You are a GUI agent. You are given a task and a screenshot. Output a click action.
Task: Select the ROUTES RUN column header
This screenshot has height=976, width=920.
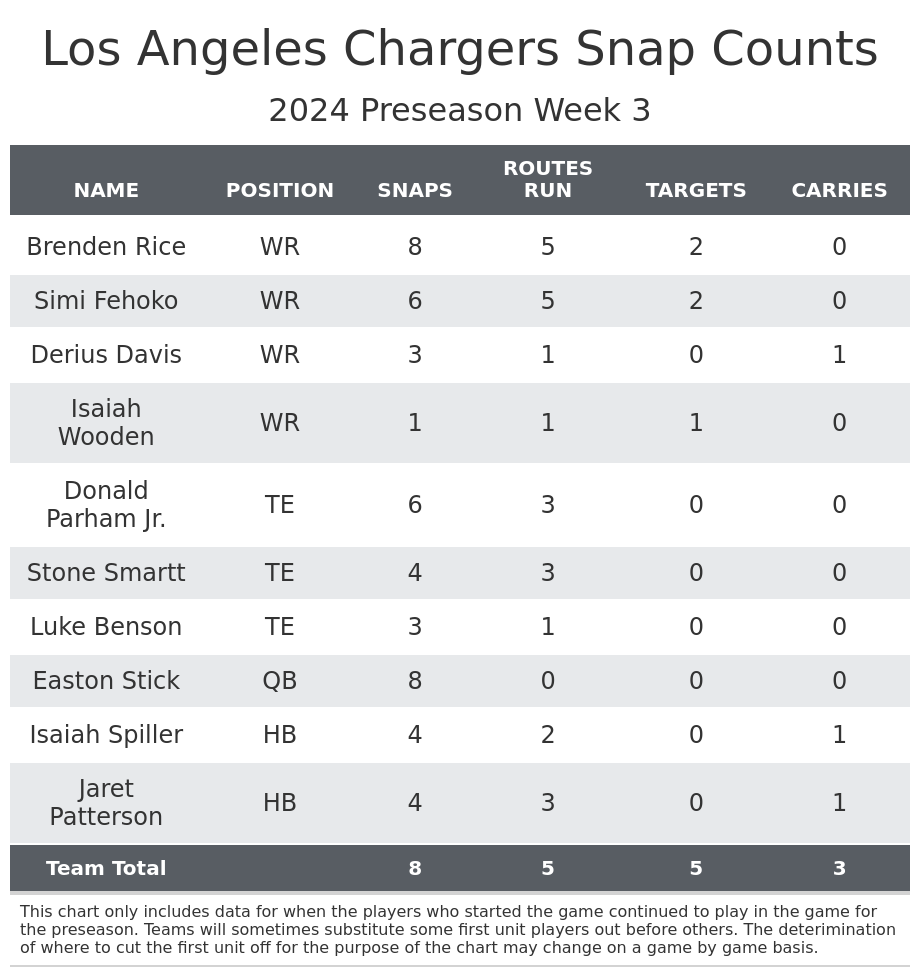click(x=548, y=180)
